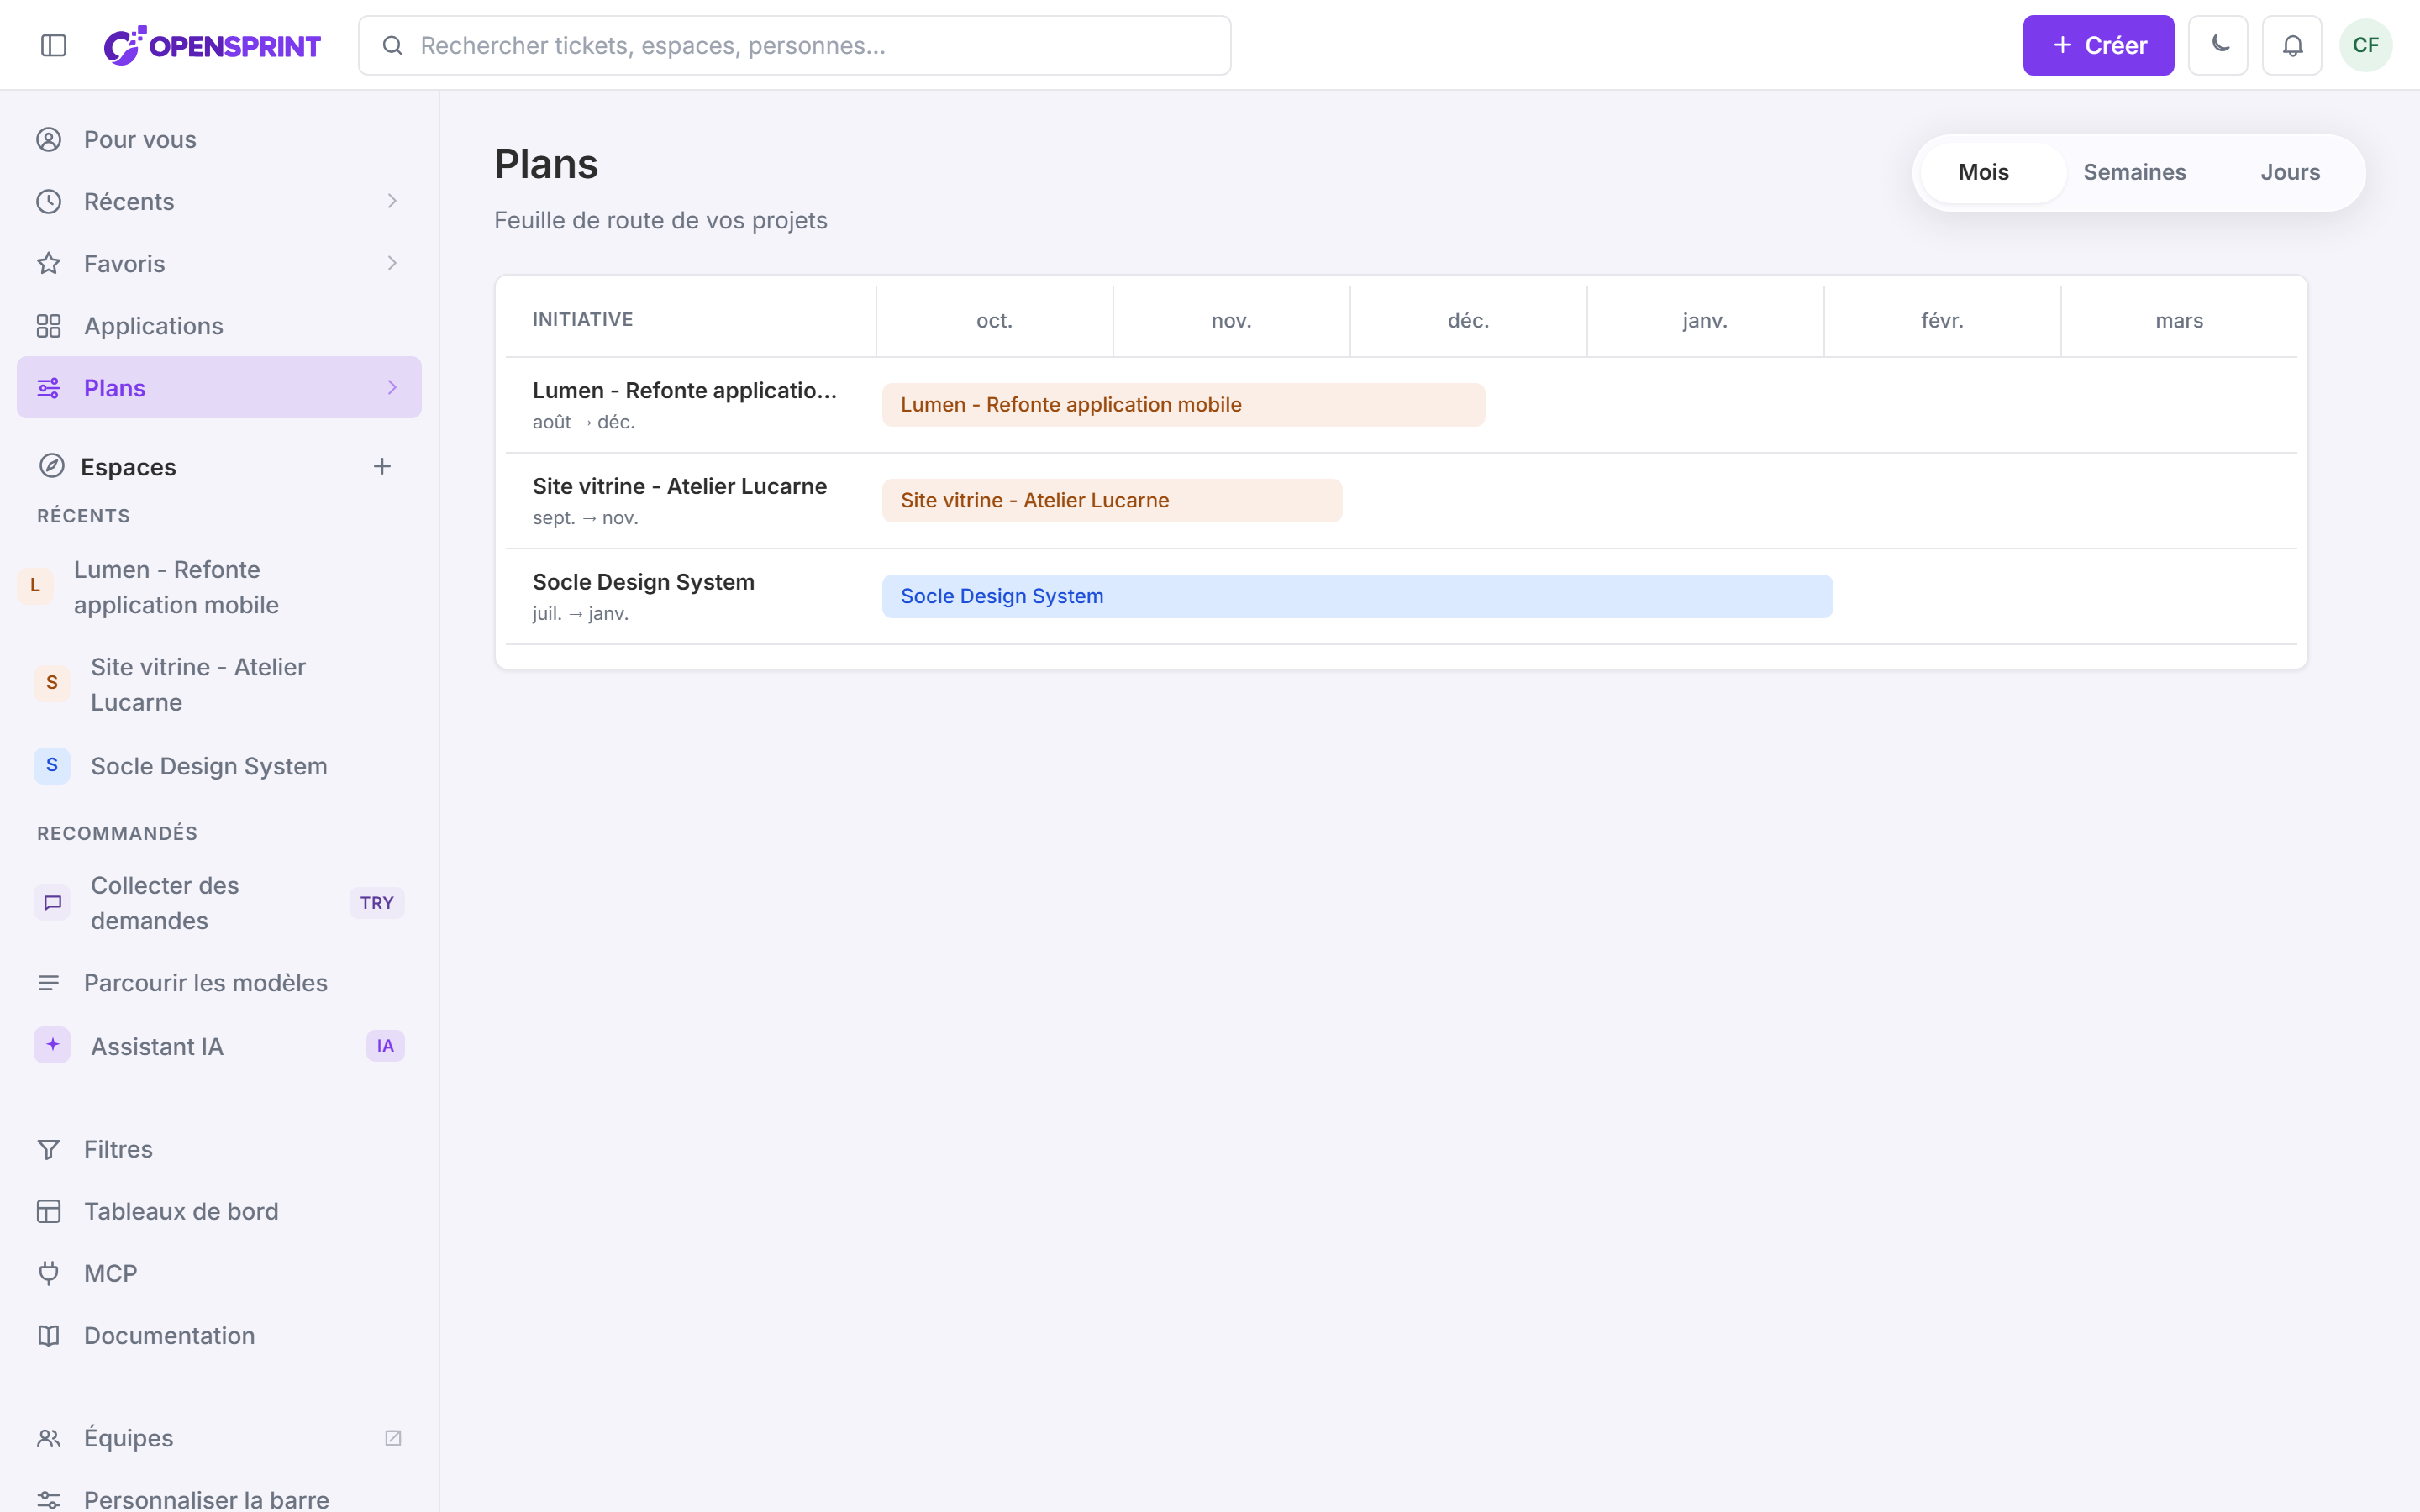2420x1512 pixels.
Task: Click the 'Site vitrine - Atelier Lucarne' initiative row title
Action: click(x=679, y=486)
